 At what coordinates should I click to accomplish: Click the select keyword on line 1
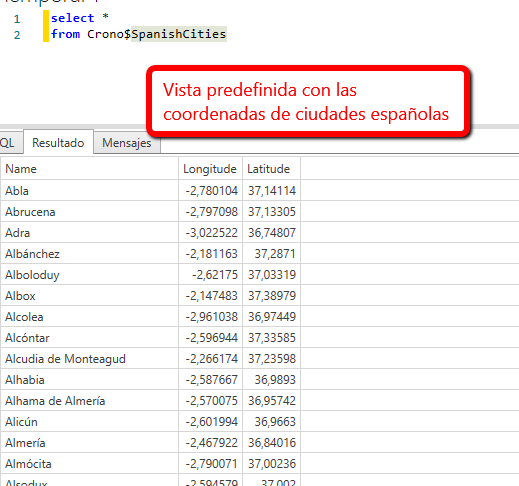(73, 18)
